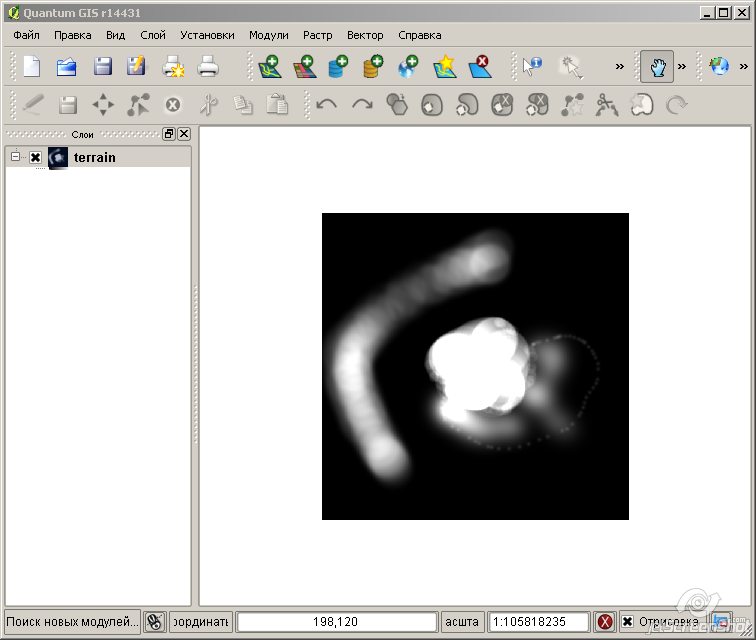The image size is (756, 640).
Task: Activate the Pan map hand tool
Action: (x=657, y=67)
